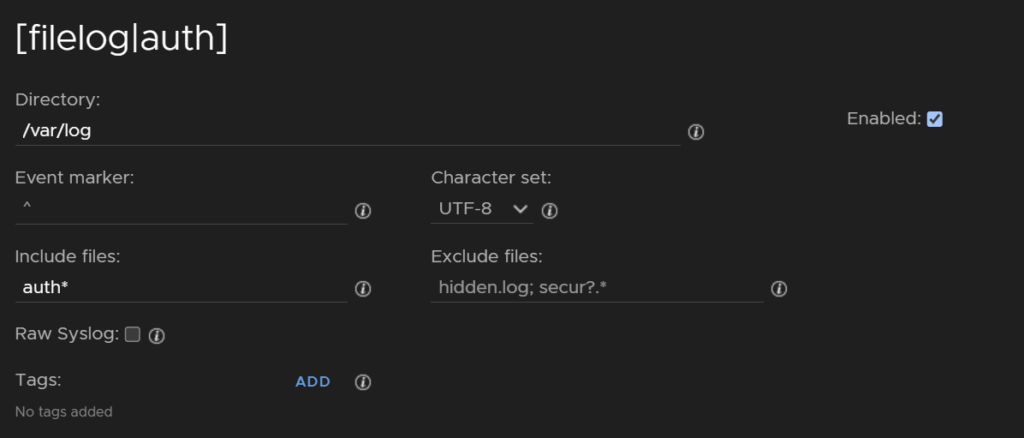Image resolution: width=1024 pixels, height=438 pixels.
Task: Click the Include files info icon
Action: click(x=363, y=289)
